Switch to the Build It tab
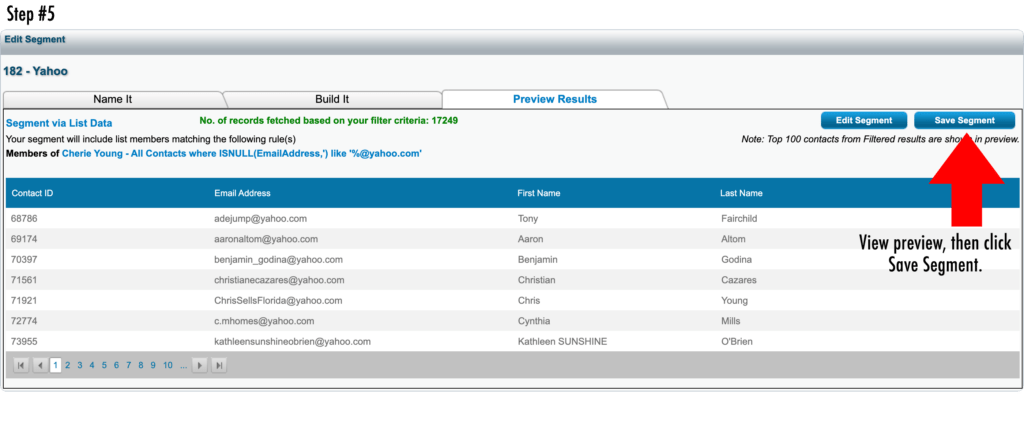The height and width of the screenshot is (430, 1024). [331, 99]
